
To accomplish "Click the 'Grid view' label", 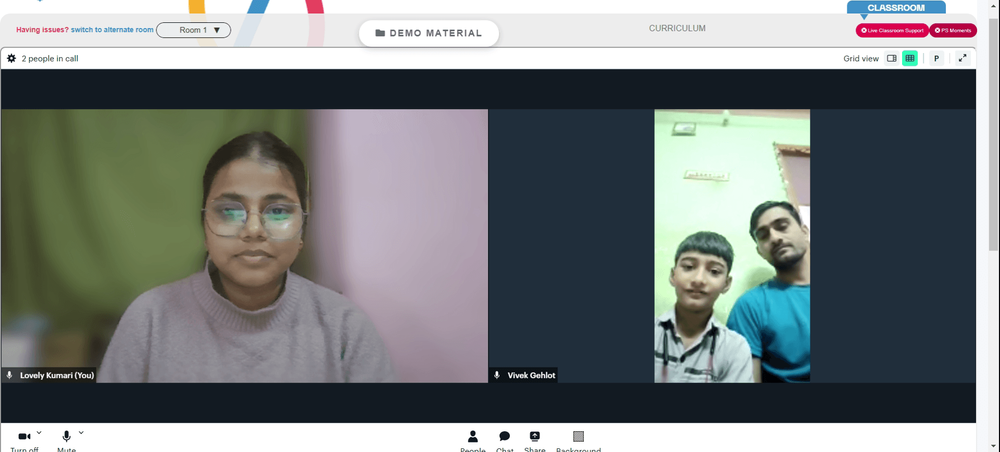I will [861, 59].
